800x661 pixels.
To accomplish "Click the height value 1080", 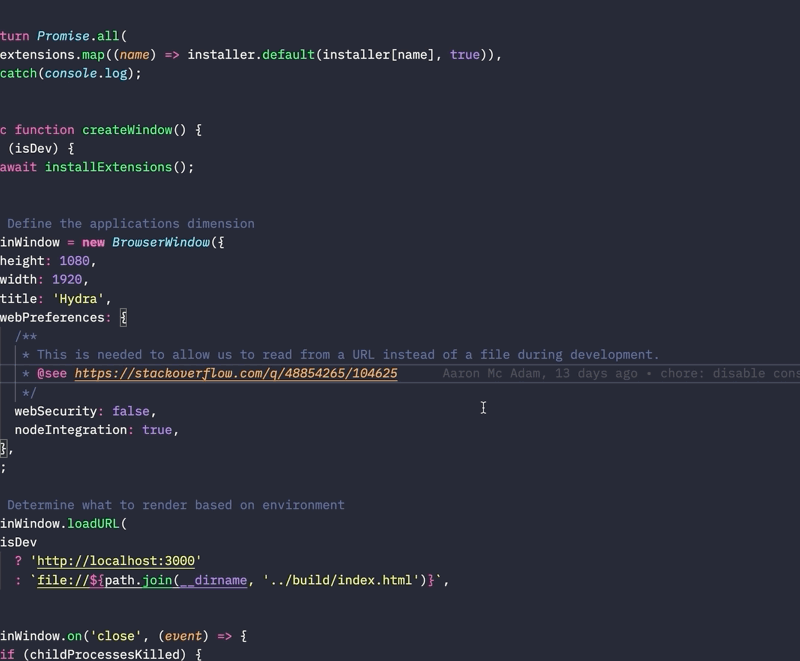I will pos(74,261).
